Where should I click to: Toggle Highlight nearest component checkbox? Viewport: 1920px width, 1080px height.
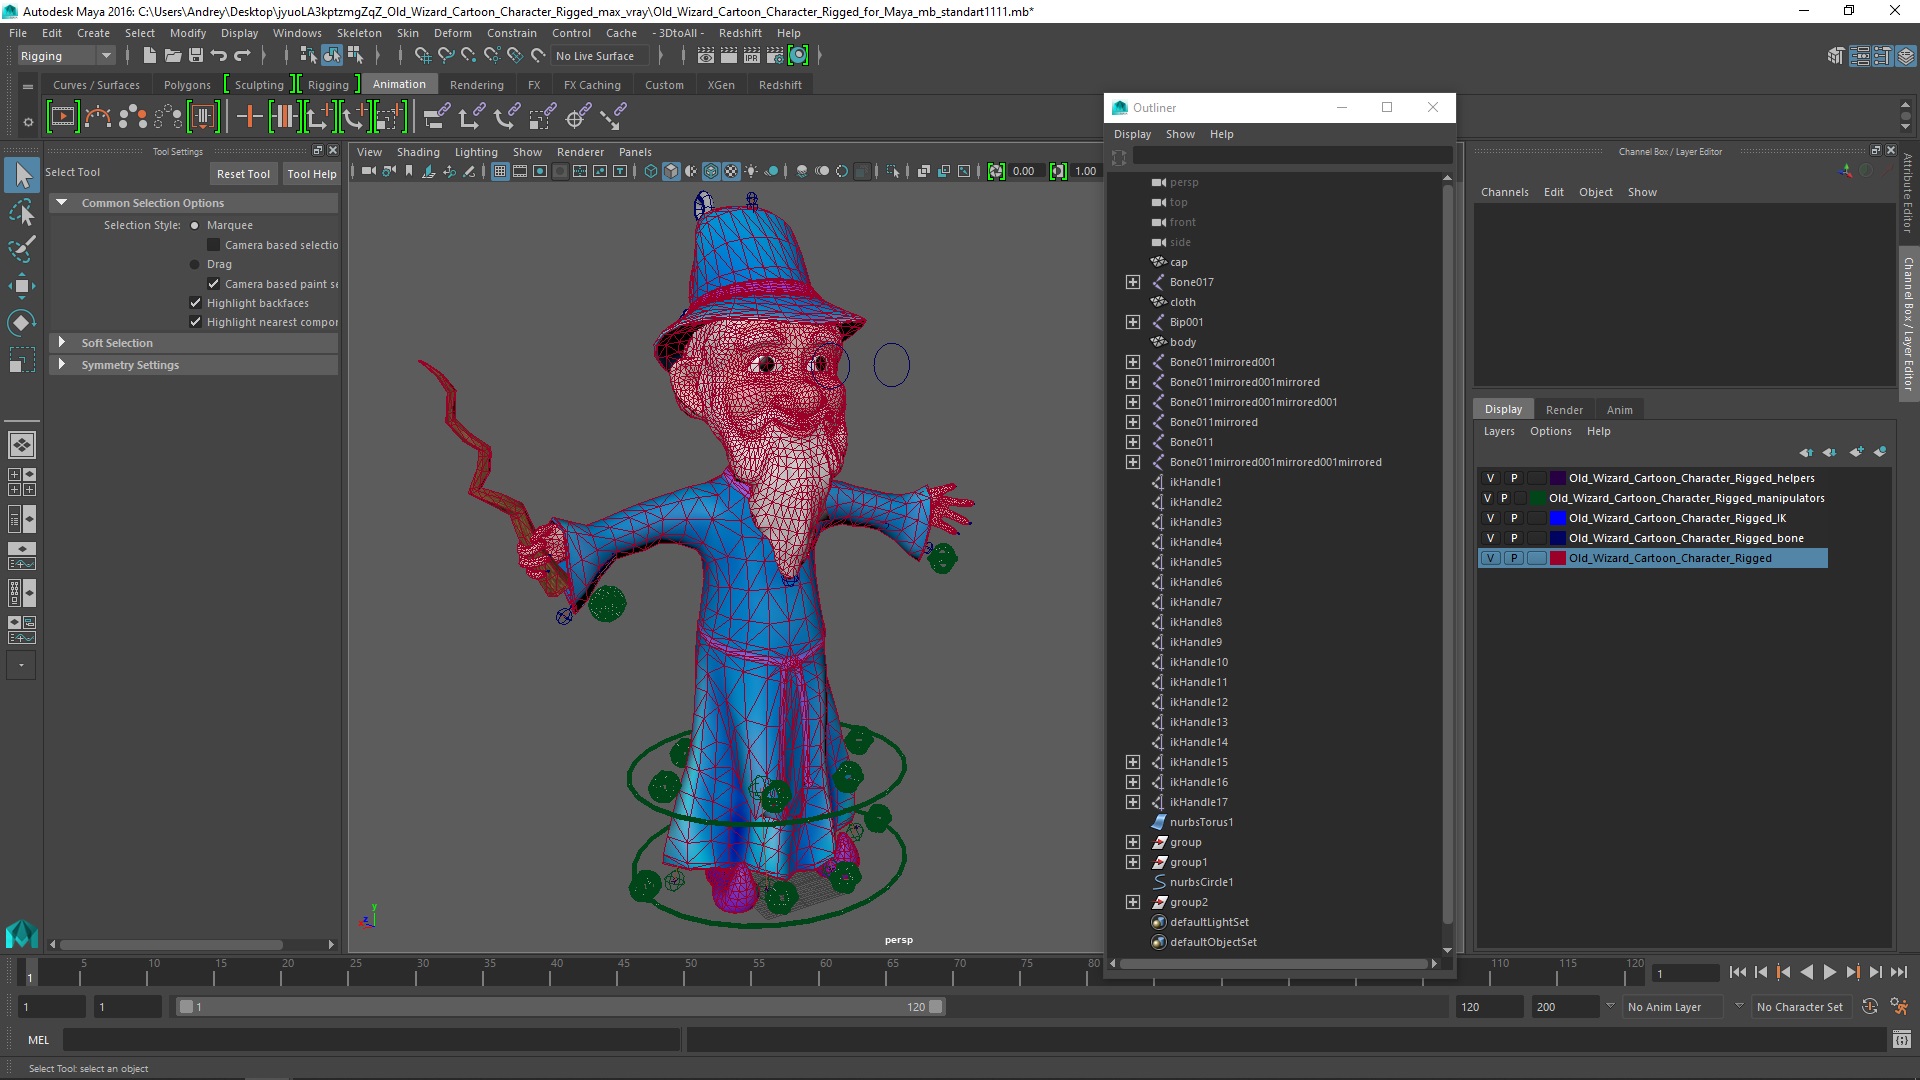pyautogui.click(x=195, y=322)
